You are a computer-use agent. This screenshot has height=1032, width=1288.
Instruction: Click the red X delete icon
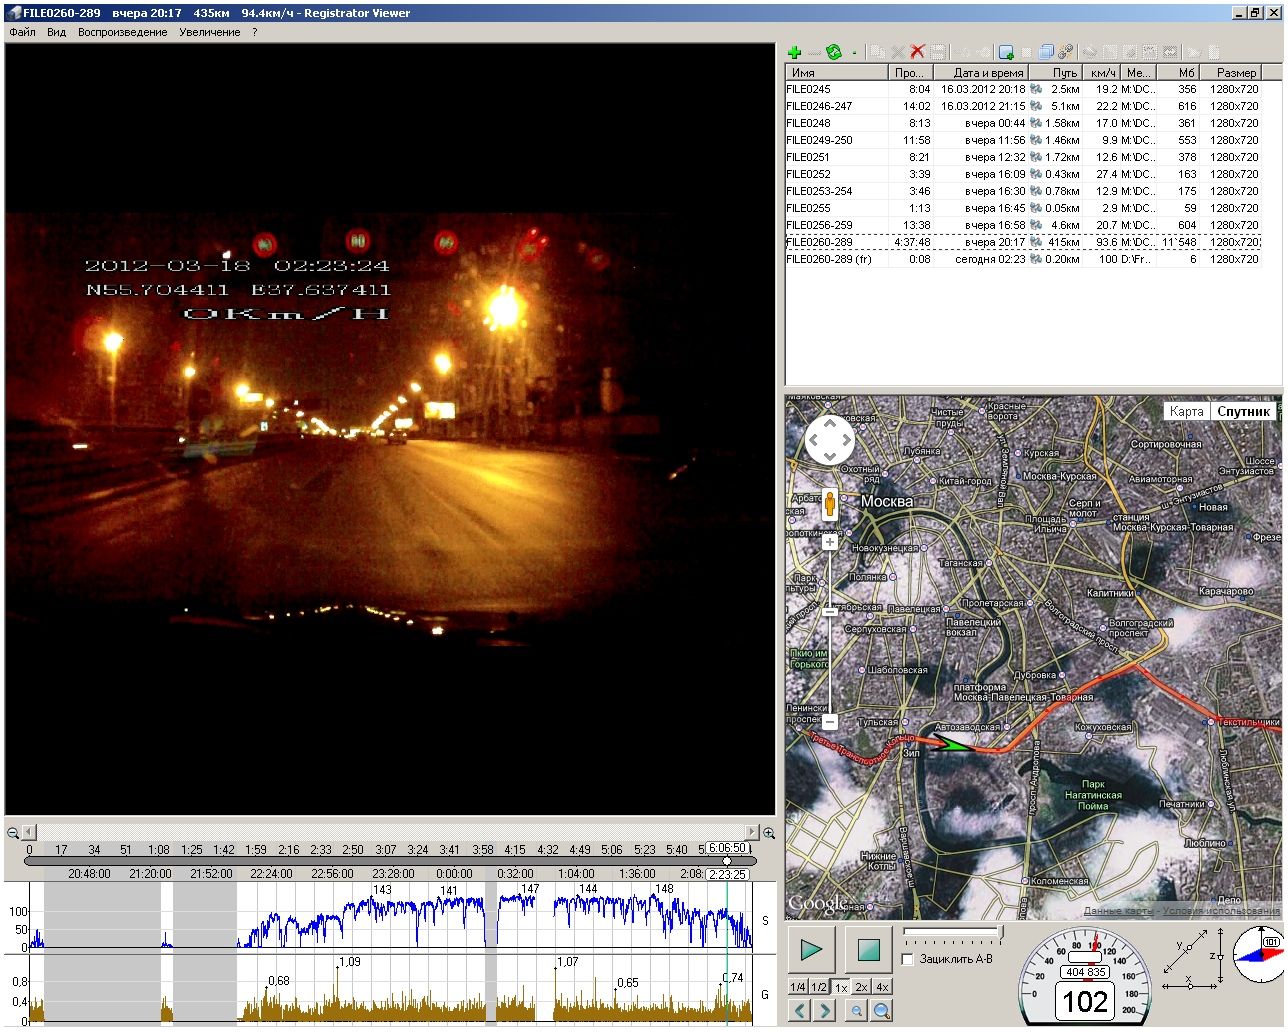pyautogui.click(x=917, y=52)
